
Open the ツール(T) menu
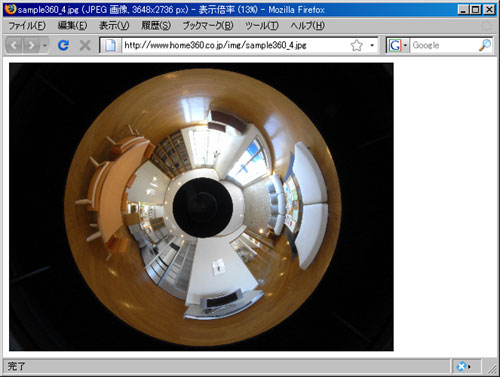[x=262, y=26]
